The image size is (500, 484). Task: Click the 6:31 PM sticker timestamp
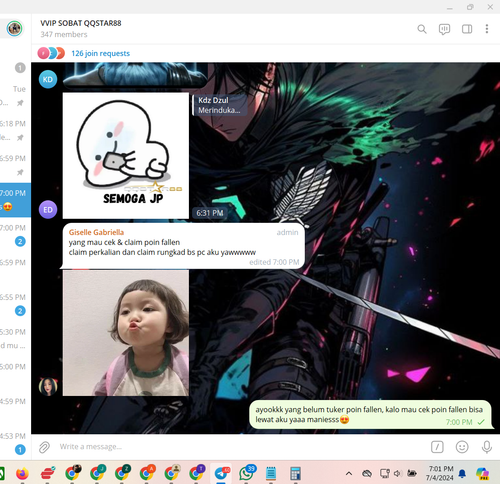pyautogui.click(x=210, y=213)
